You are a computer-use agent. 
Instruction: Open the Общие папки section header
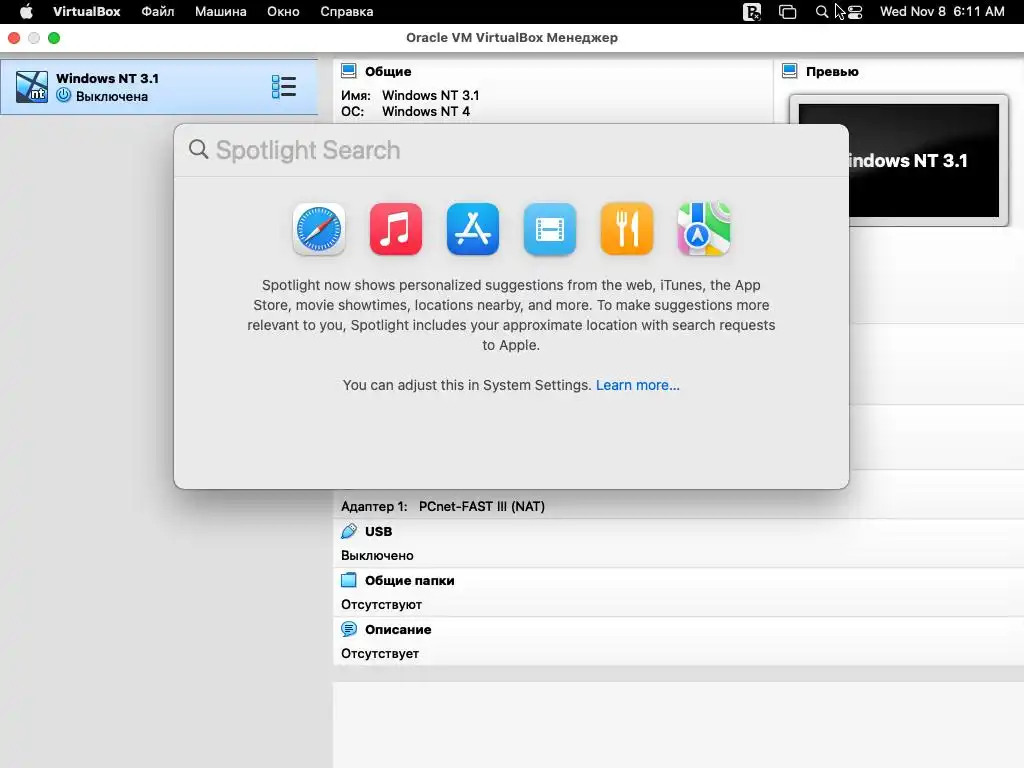(409, 581)
